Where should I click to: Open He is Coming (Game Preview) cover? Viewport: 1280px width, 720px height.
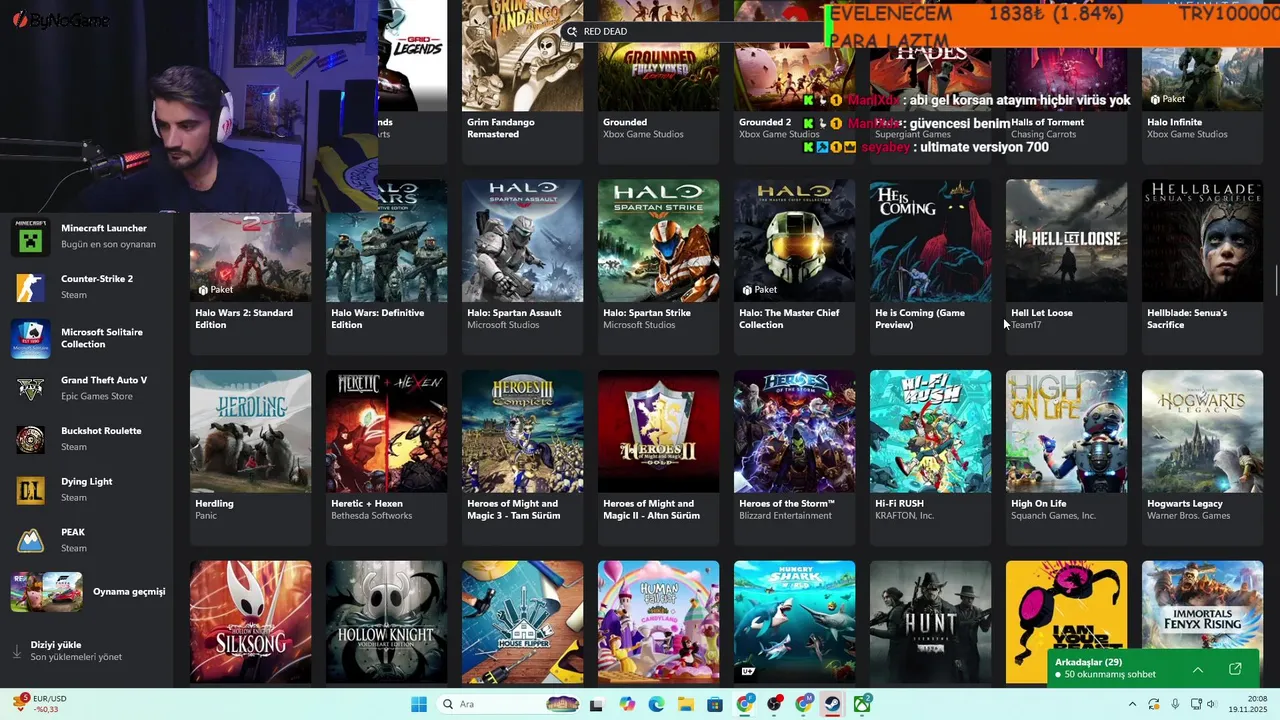point(930,241)
